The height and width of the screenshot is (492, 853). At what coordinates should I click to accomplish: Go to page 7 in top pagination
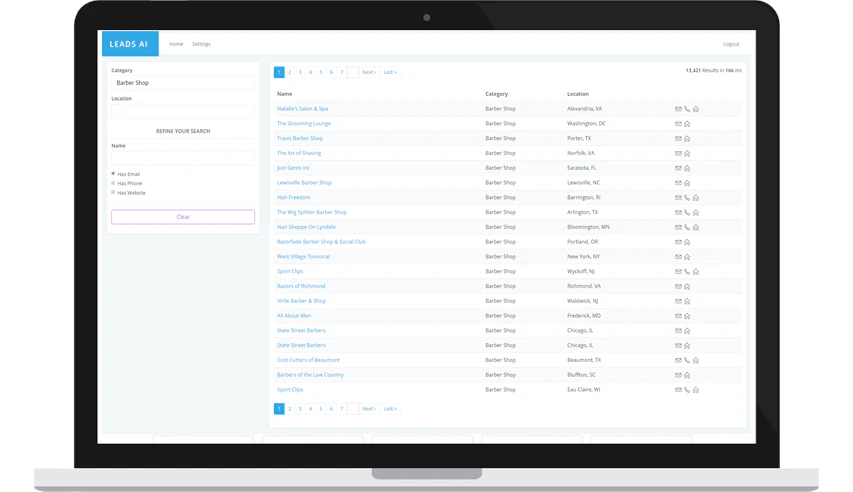pos(342,72)
